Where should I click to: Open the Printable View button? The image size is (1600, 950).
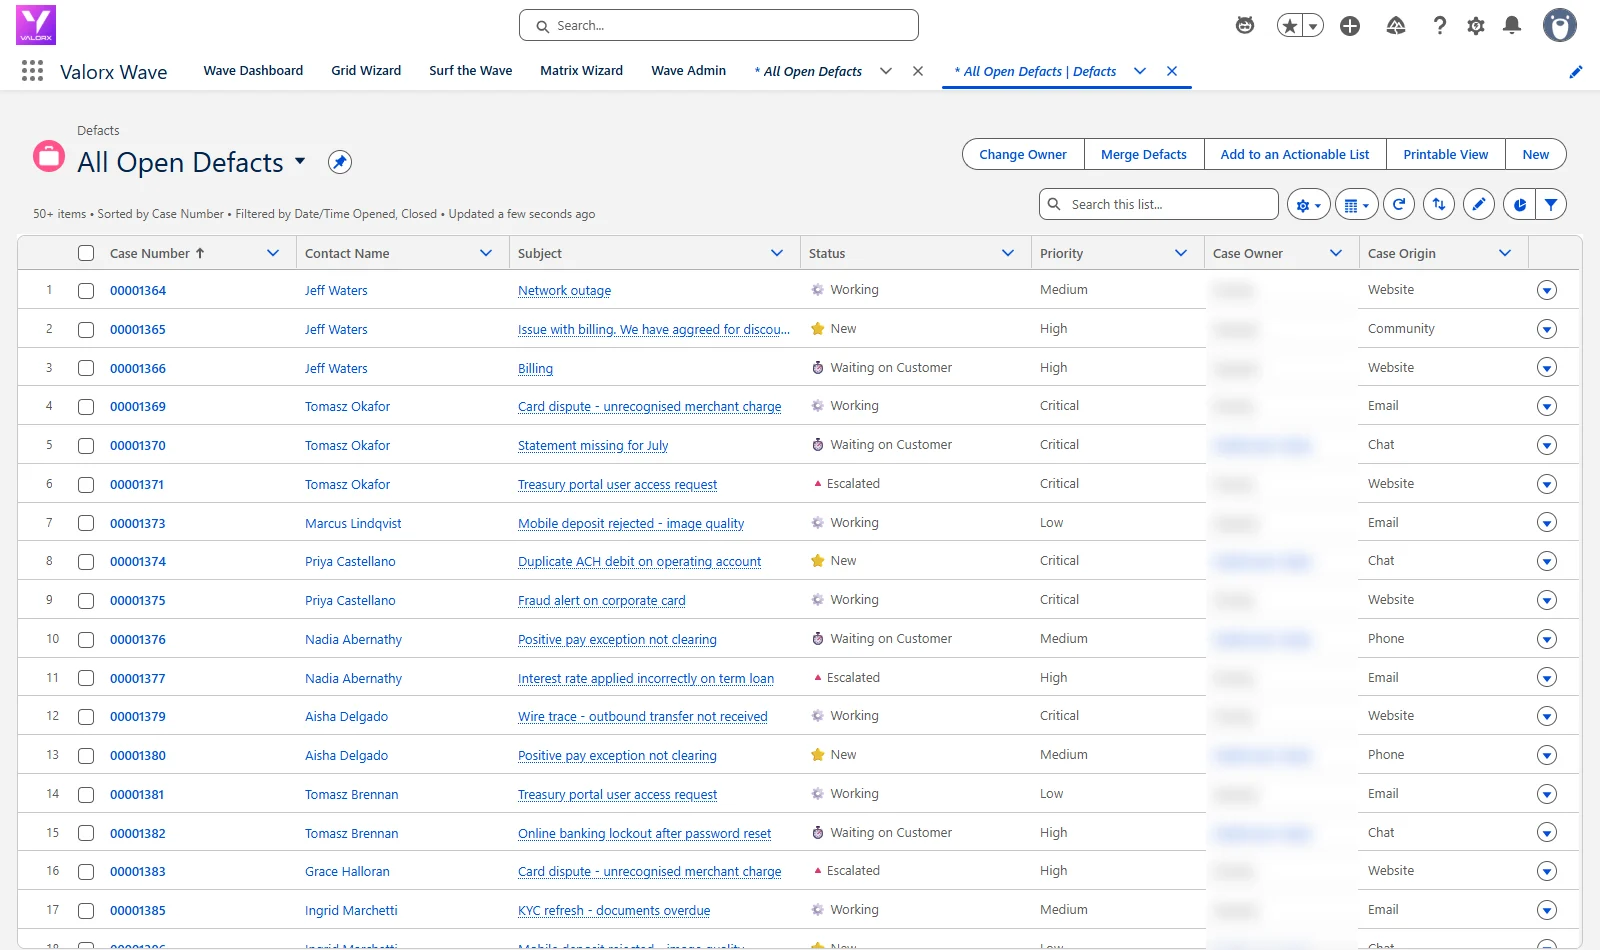point(1446,154)
